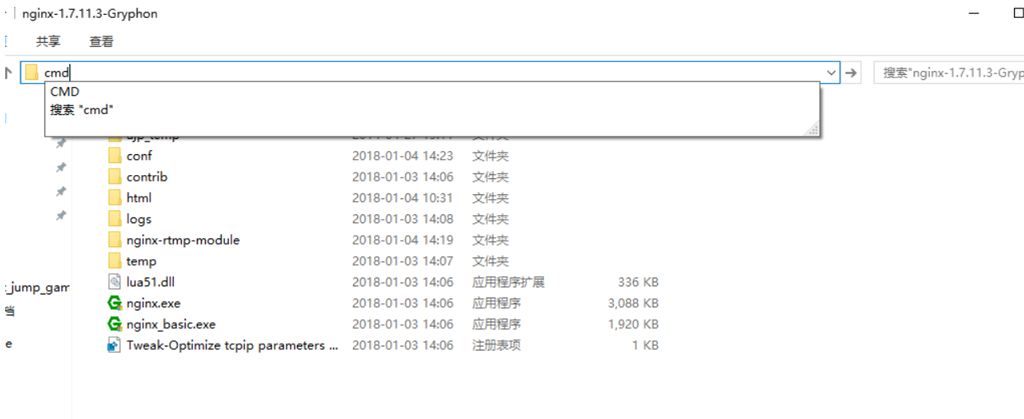Screen dimensions: 1024x419
Task: Click the nginx_basic.exe application icon
Action: (115, 324)
